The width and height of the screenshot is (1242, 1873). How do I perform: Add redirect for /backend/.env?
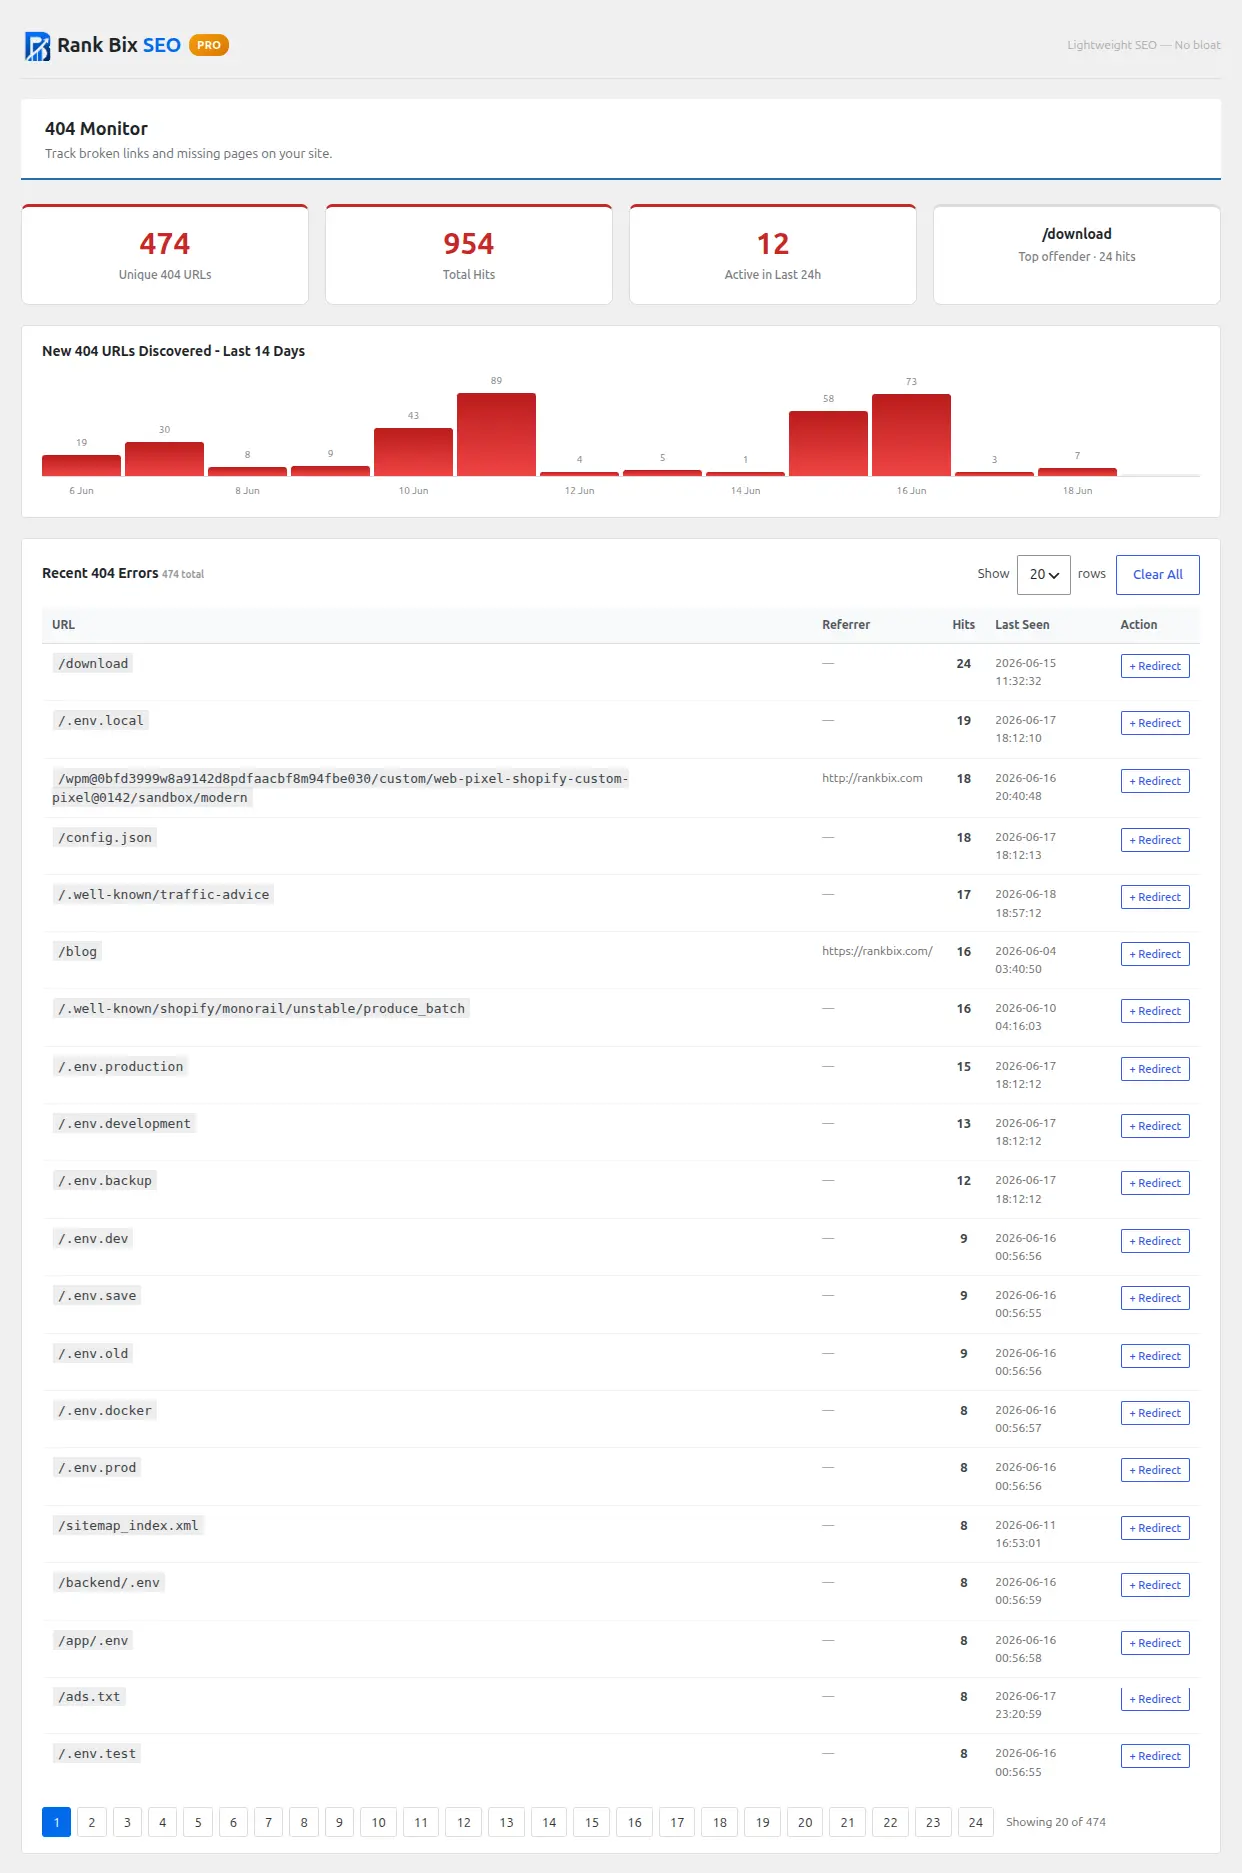(x=1155, y=1585)
